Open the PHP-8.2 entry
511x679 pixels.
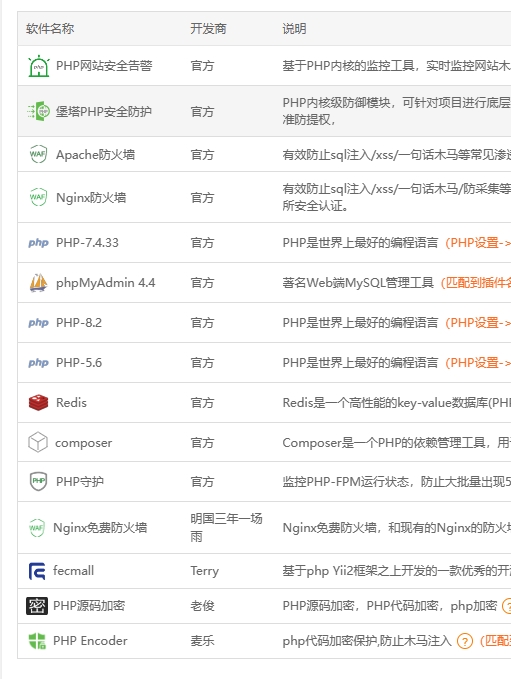pos(79,323)
